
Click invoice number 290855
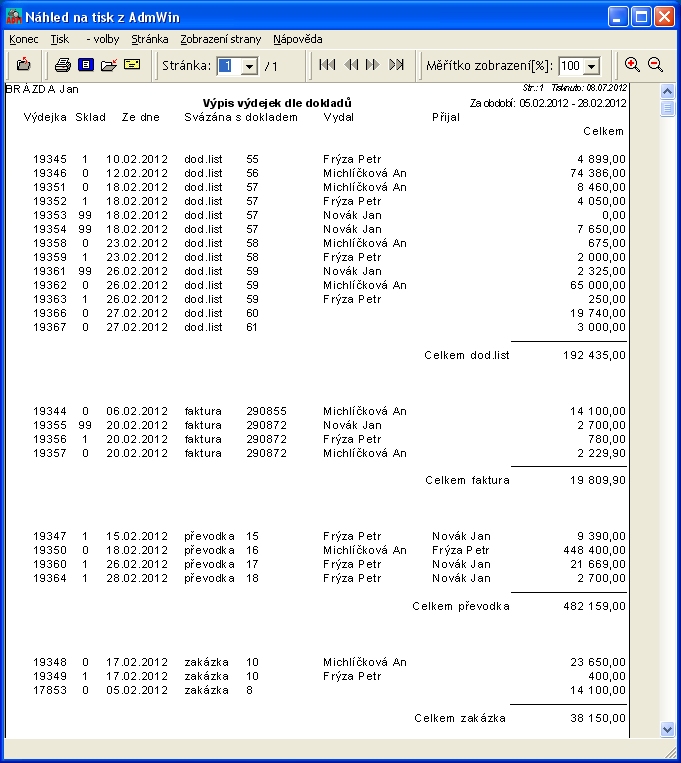pos(266,411)
